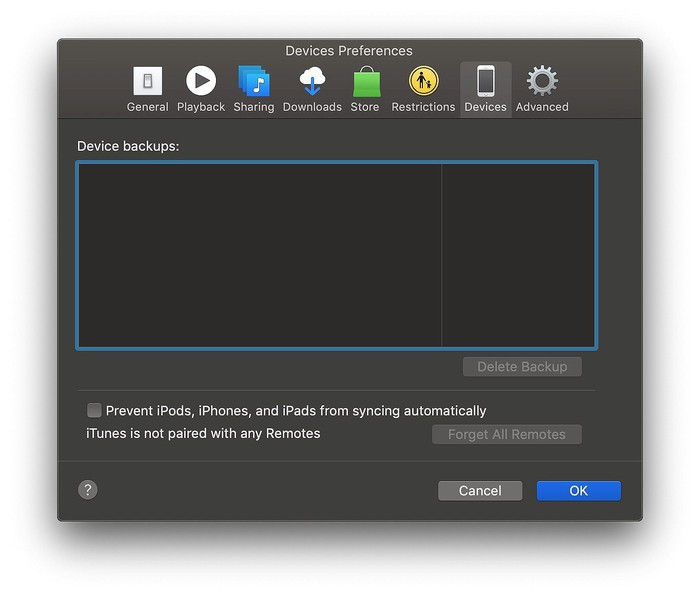
Task: Click the Delete Backup button
Action: (522, 367)
